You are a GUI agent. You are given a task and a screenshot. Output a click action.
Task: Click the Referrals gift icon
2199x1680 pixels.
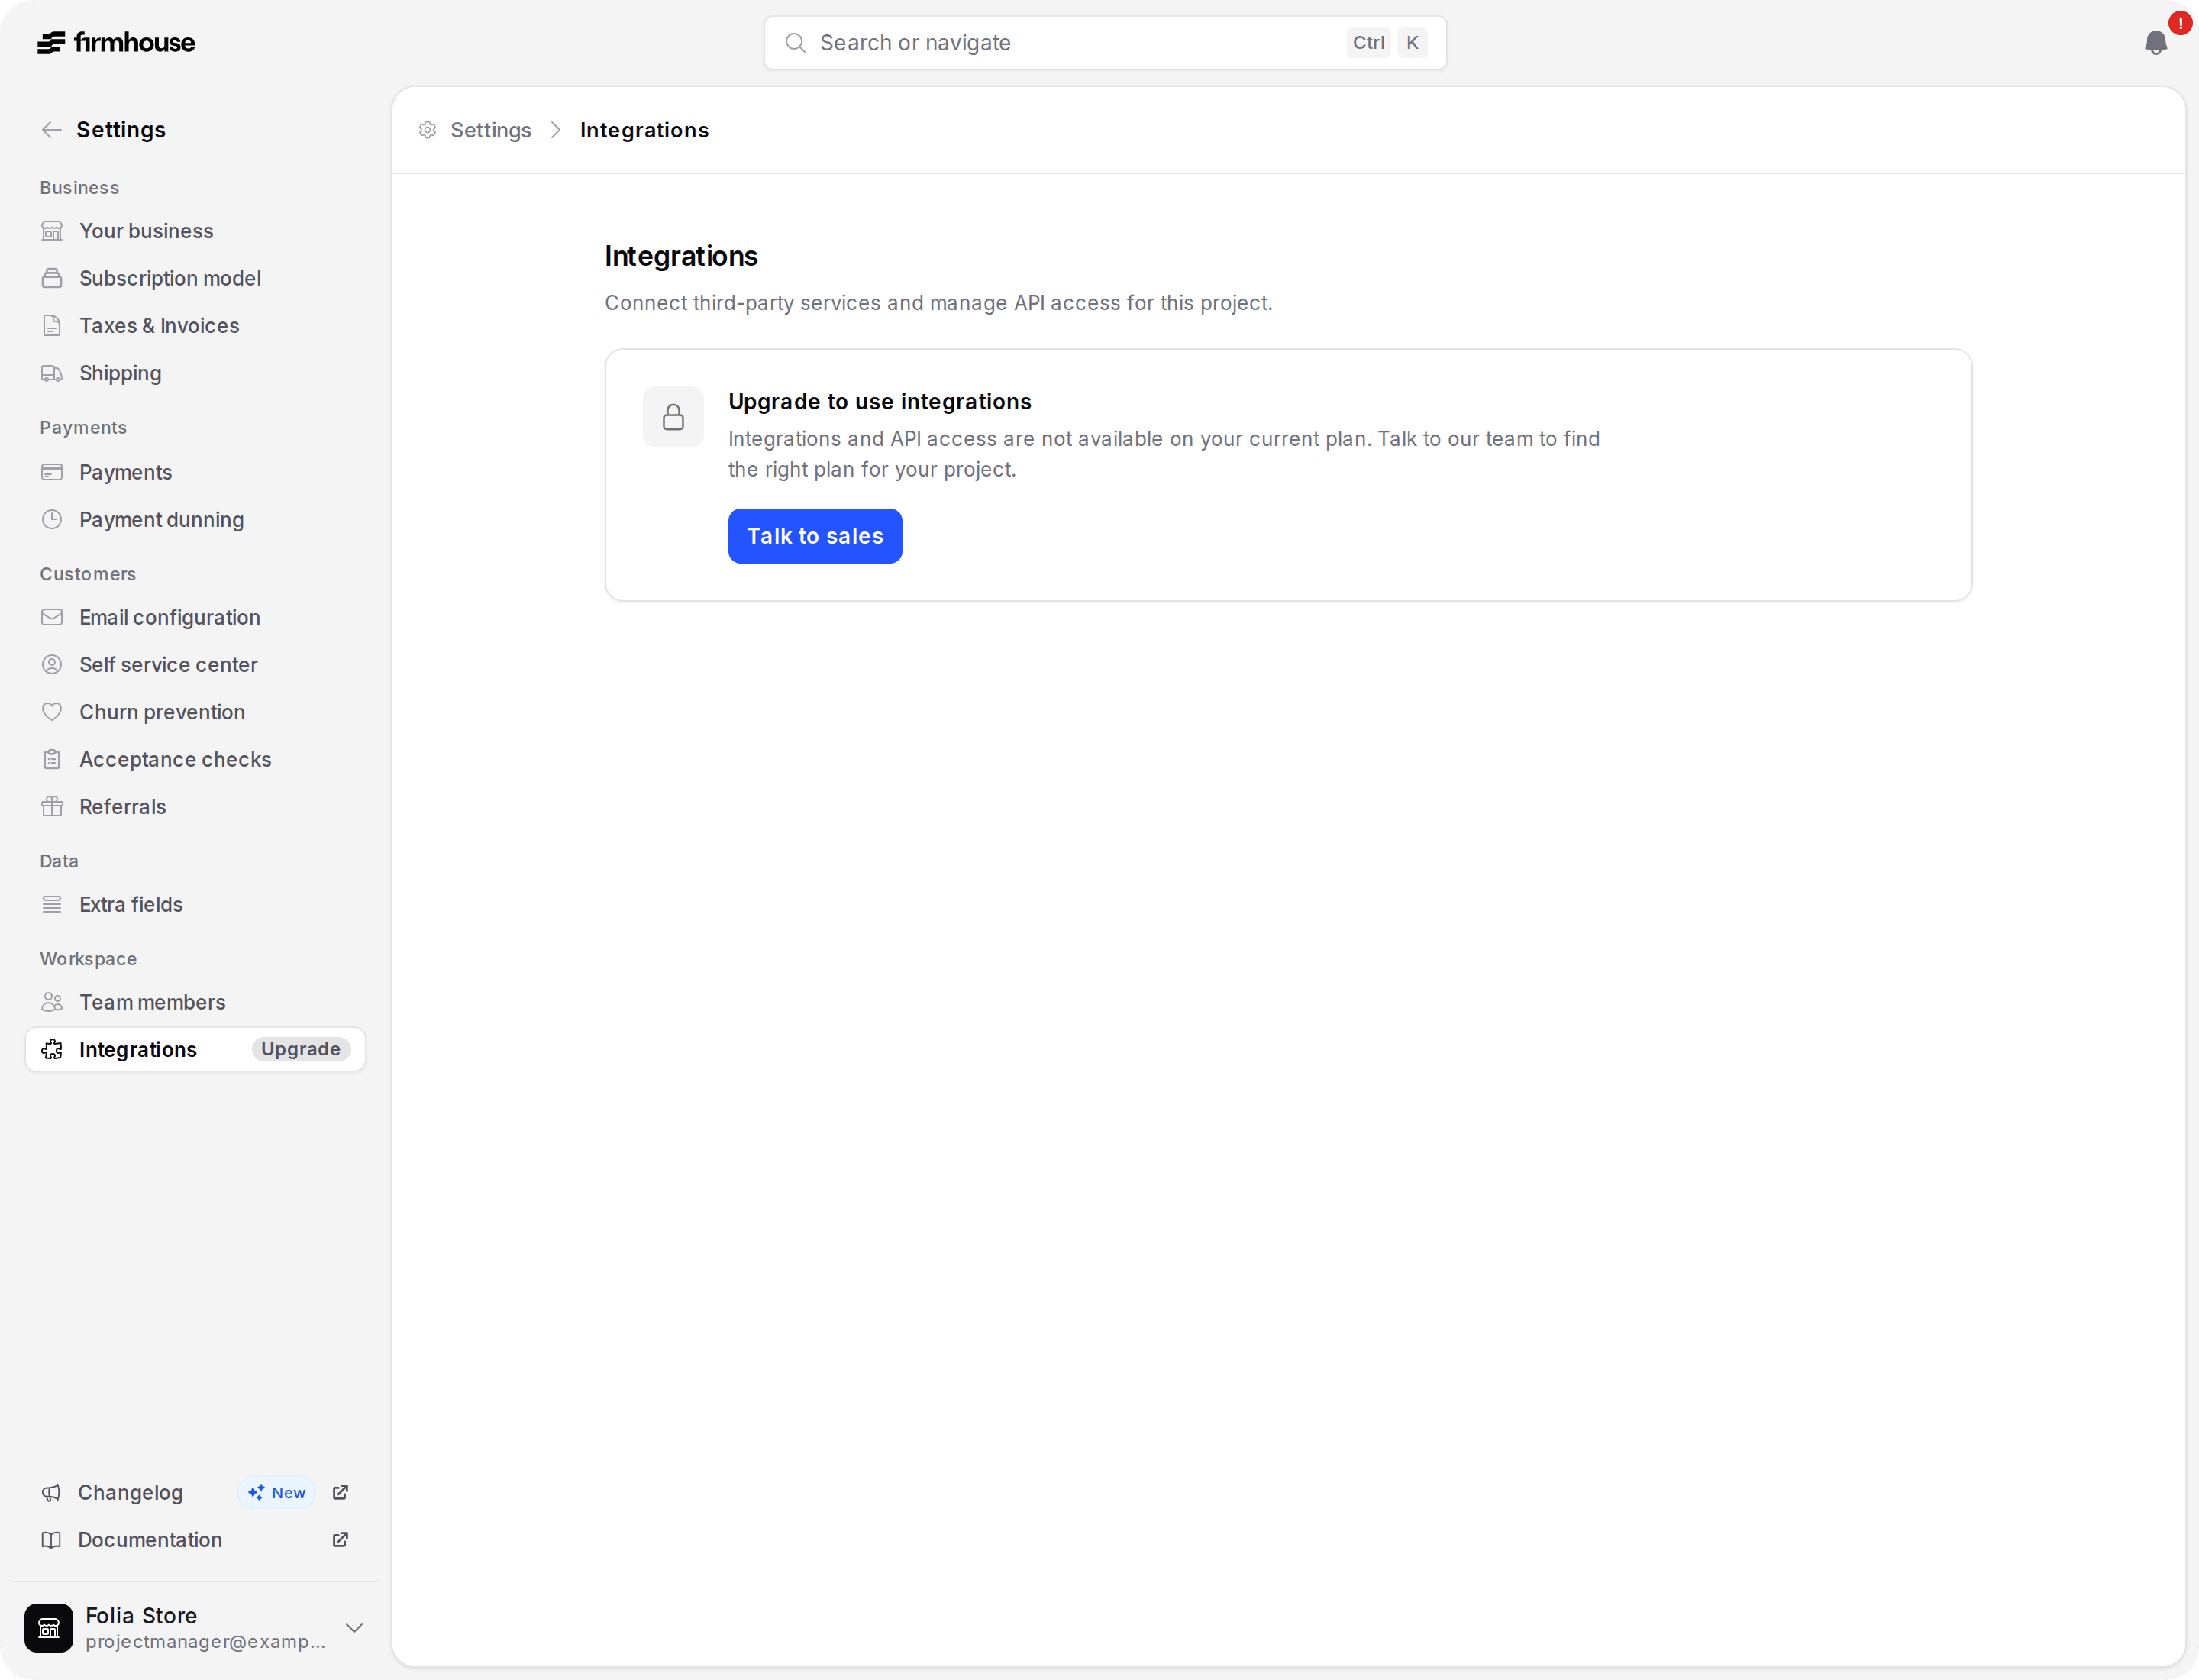[52, 807]
